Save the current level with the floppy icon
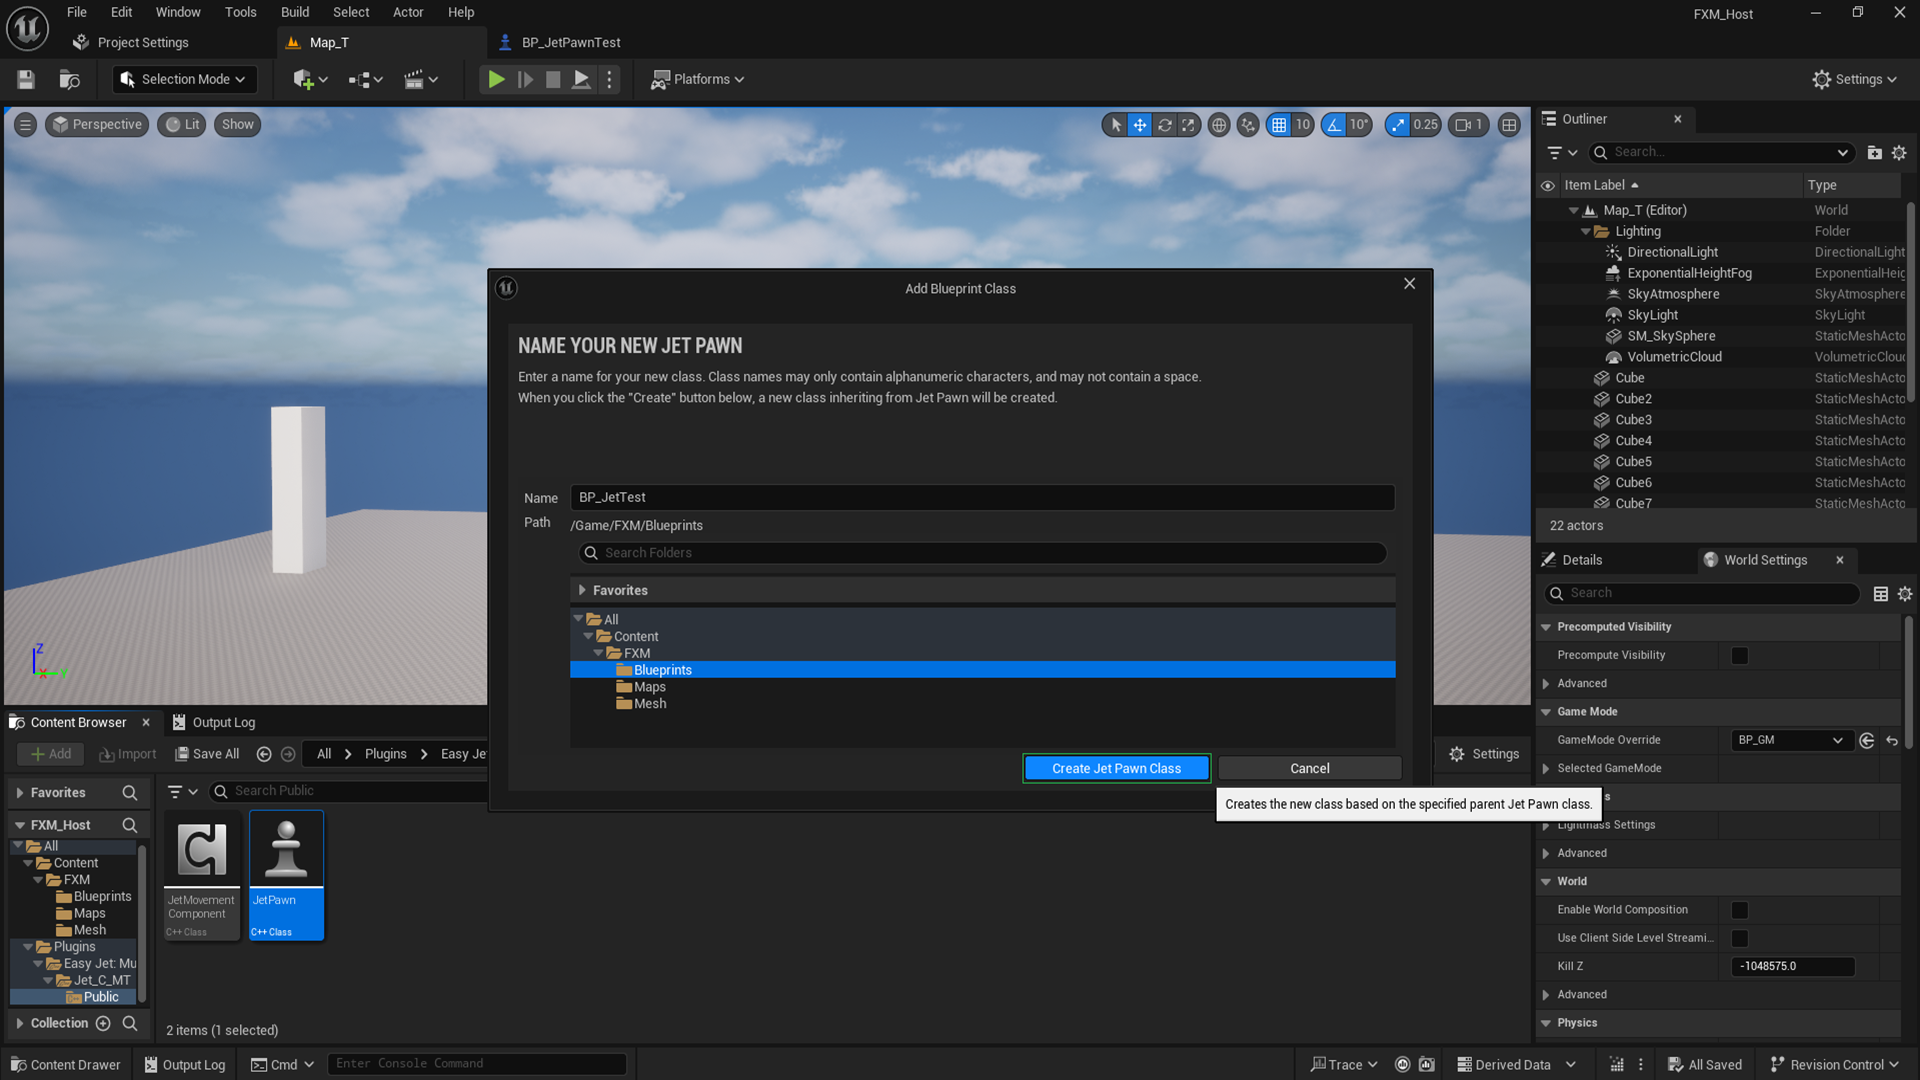The height and width of the screenshot is (1080, 1920). coord(26,79)
